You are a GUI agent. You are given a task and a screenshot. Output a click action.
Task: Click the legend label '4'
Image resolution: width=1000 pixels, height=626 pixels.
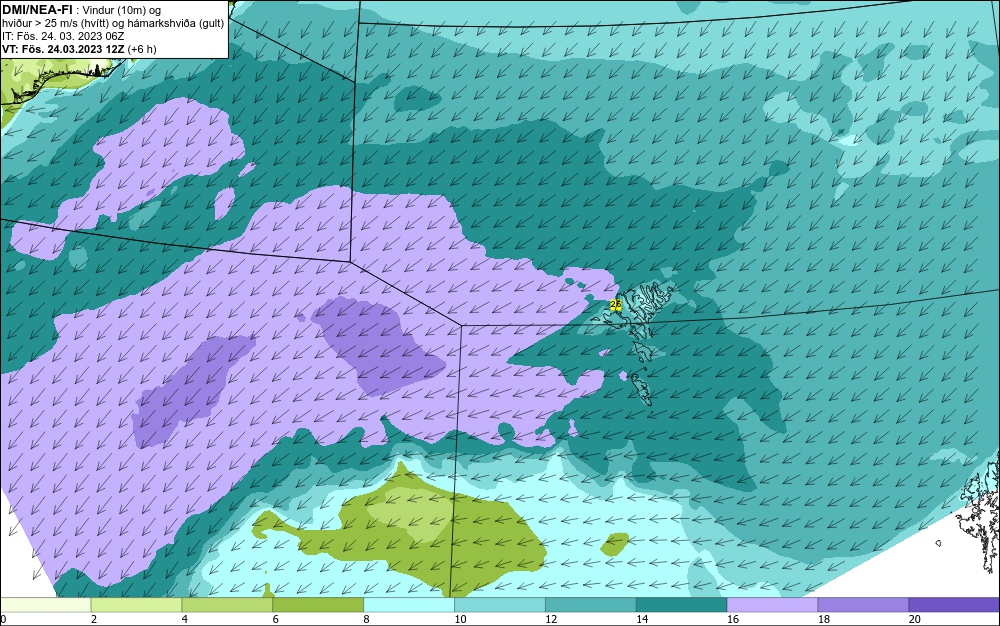point(186,619)
